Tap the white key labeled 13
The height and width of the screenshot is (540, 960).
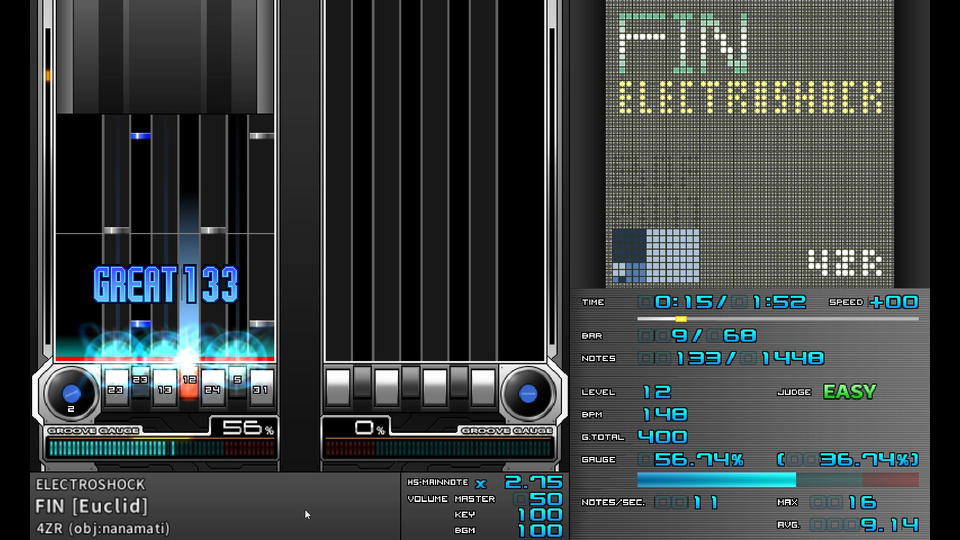(x=165, y=388)
